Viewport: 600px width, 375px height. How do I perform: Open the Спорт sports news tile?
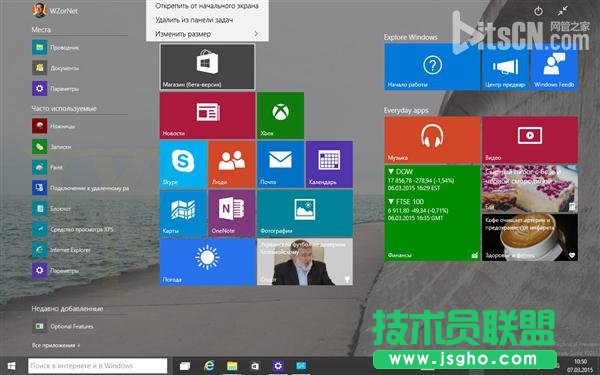[305, 262]
